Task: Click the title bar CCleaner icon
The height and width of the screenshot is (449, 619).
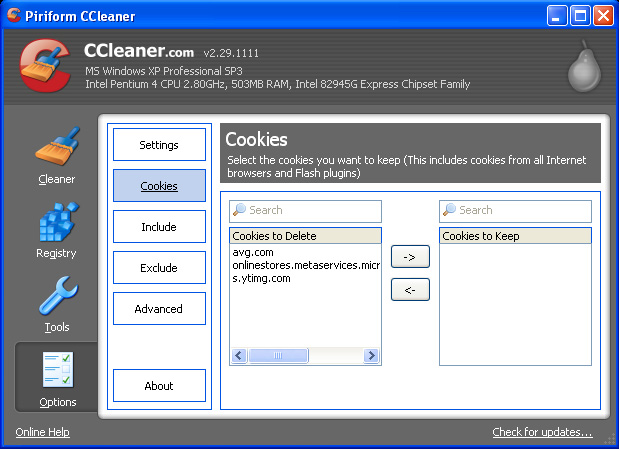Action: (x=14, y=15)
